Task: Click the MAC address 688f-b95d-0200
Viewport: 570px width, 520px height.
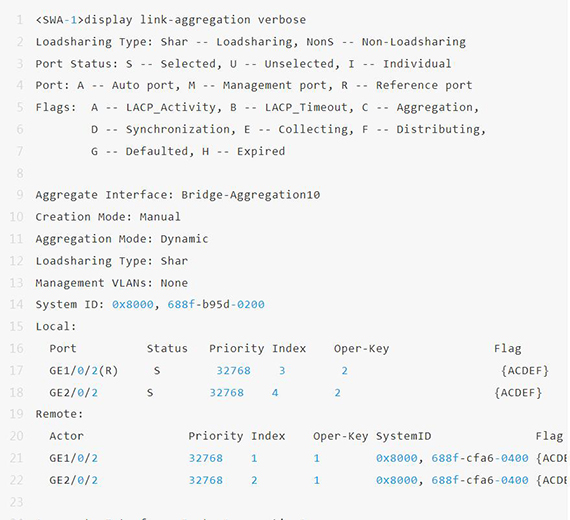Action: pyautogui.click(x=216, y=304)
